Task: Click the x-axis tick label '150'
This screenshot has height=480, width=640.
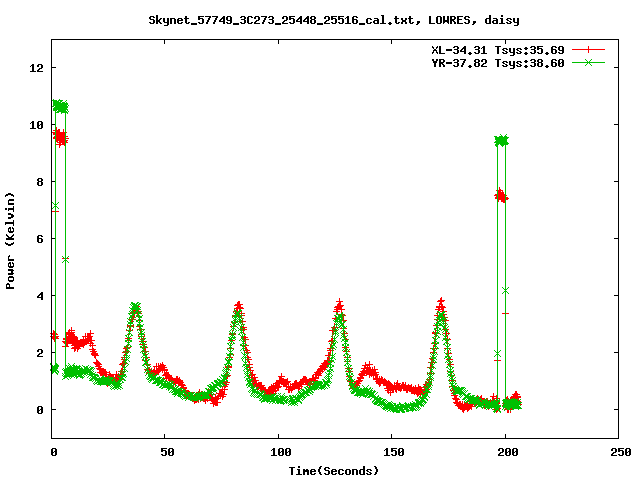Action: click(x=394, y=452)
